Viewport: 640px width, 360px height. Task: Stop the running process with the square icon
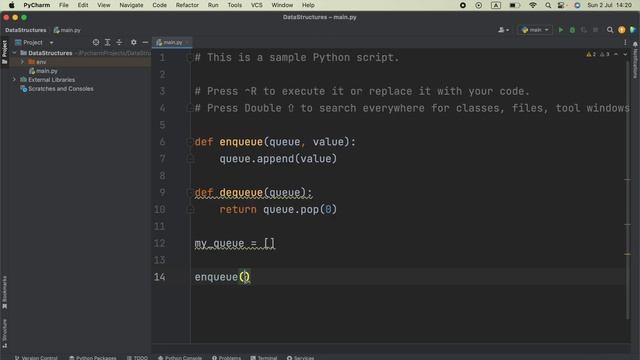click(596, 30)
